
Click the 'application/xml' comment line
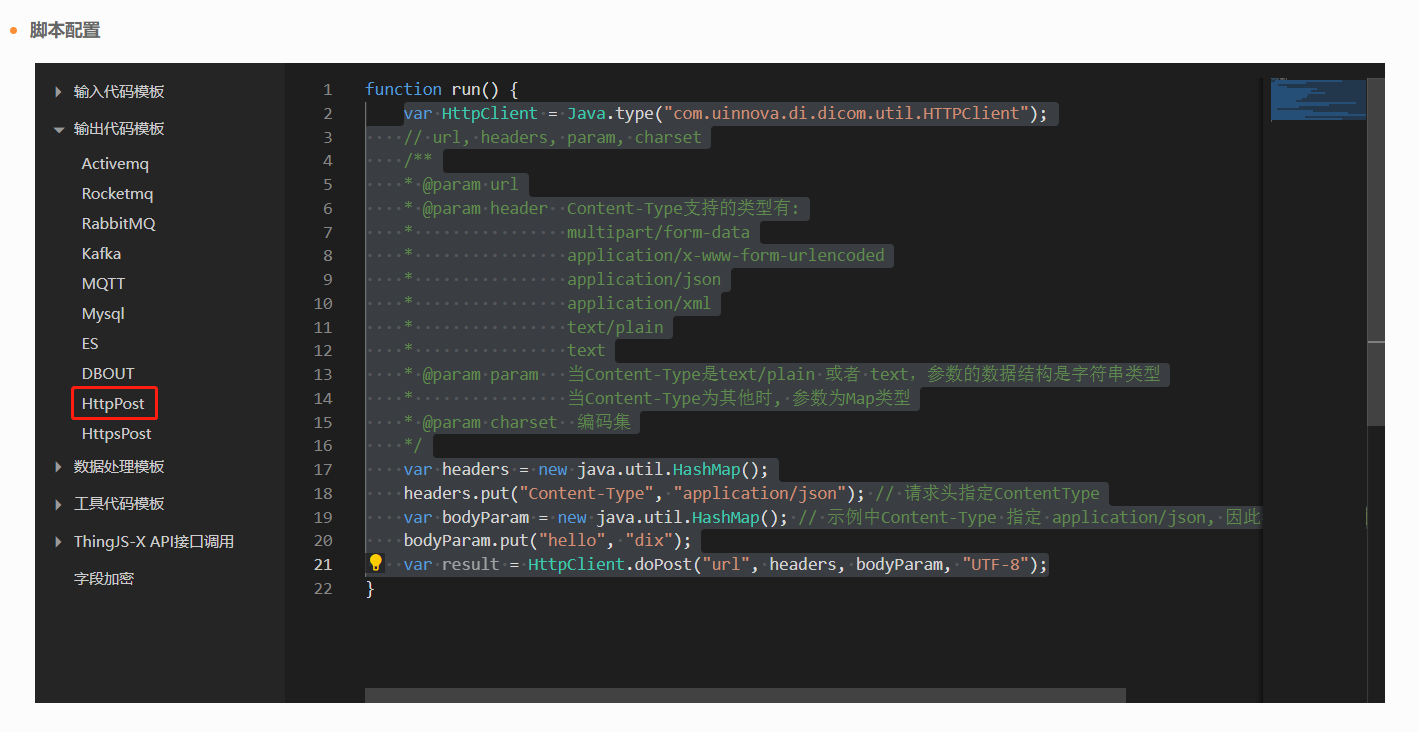click(639, 303)
